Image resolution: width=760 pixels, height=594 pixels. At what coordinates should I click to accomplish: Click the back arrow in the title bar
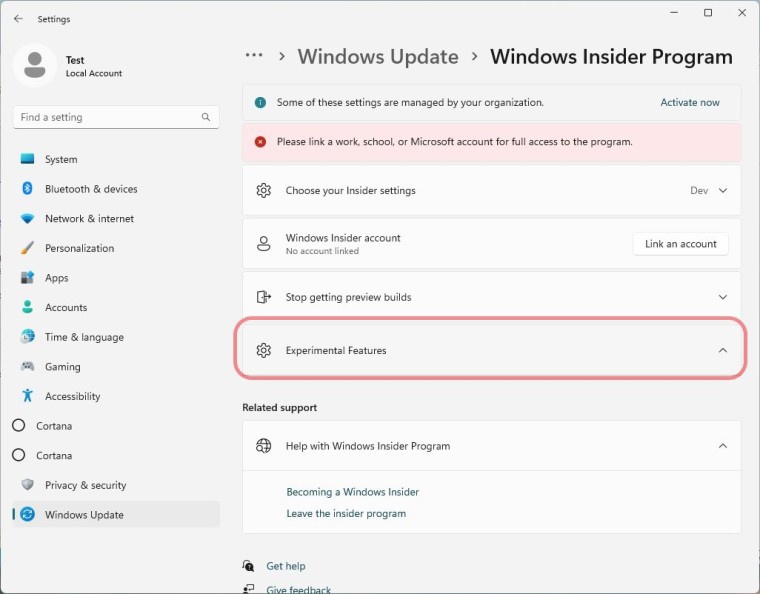[18, 19]
